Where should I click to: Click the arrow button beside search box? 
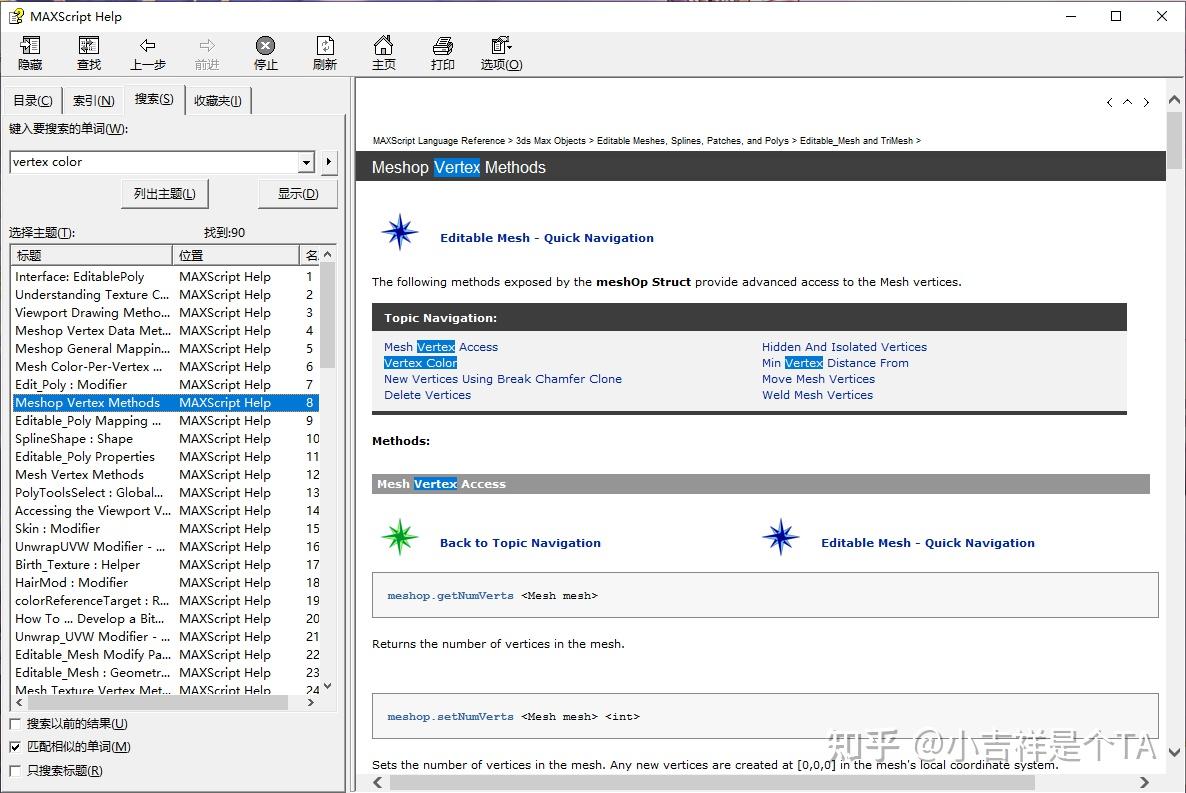pyautogui.click(x=327, y=162)
